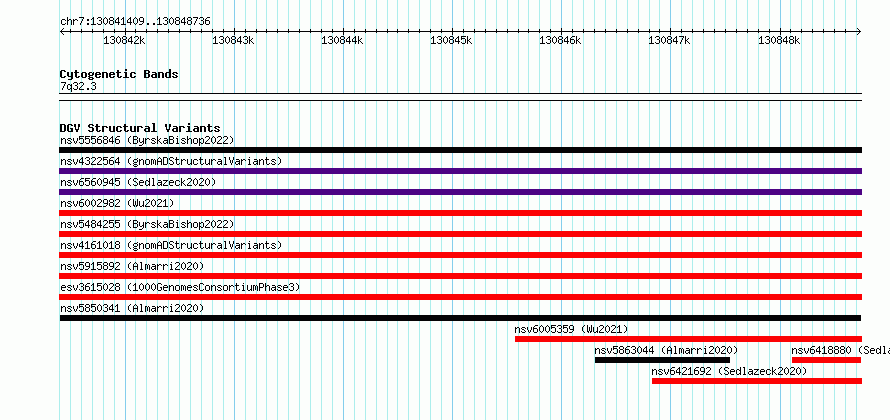The height and width of the screenshot is (420, 890).
Task: Click the right arrowhead of the ruler
Action: tap(859, 31)
